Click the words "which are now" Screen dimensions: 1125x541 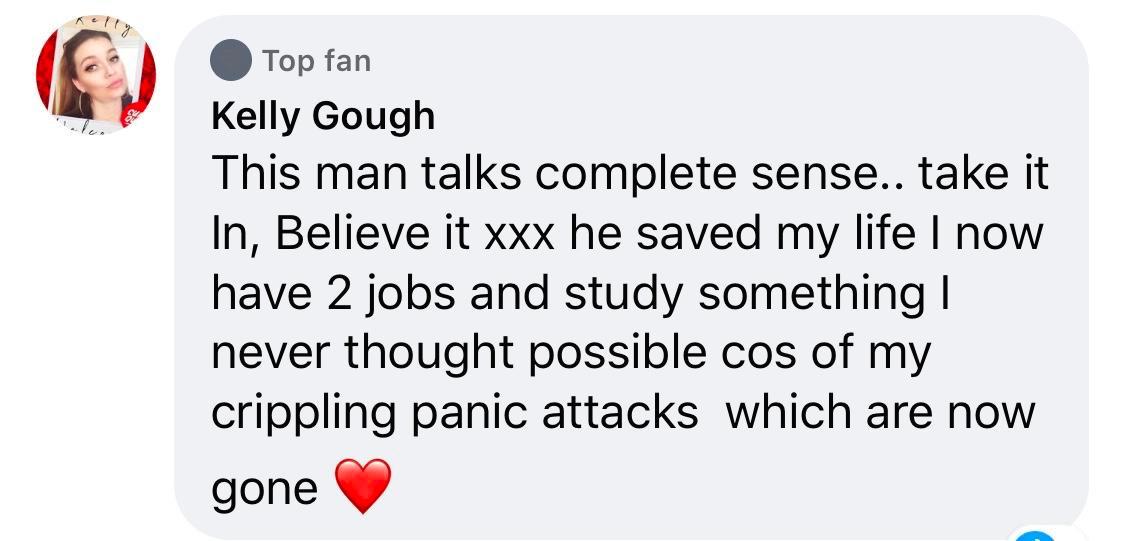[880, 414]
